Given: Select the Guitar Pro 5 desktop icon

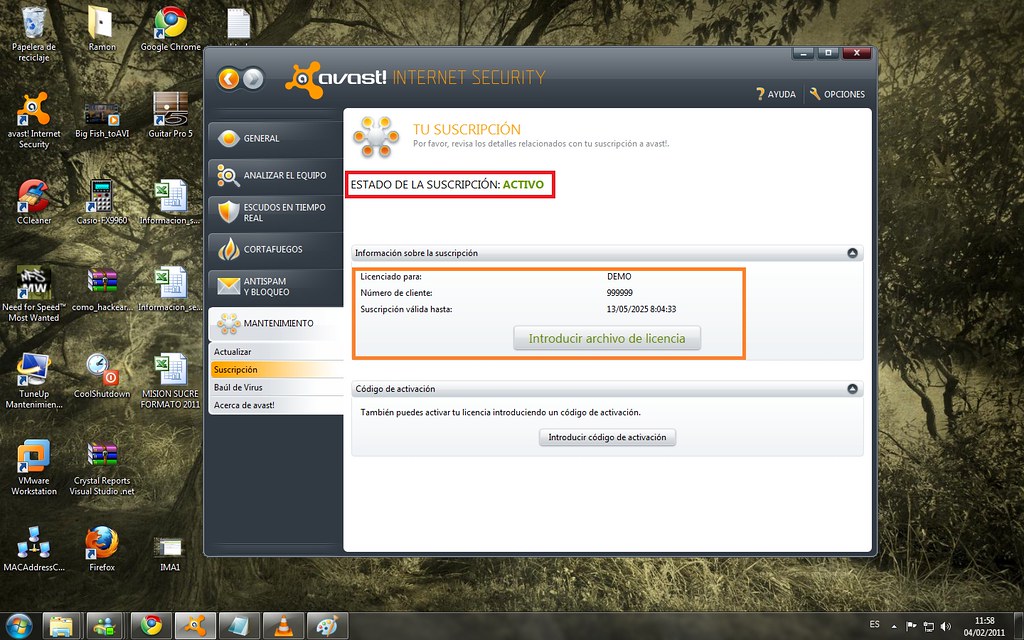Looking at the screenshot, I should point(170,116).
